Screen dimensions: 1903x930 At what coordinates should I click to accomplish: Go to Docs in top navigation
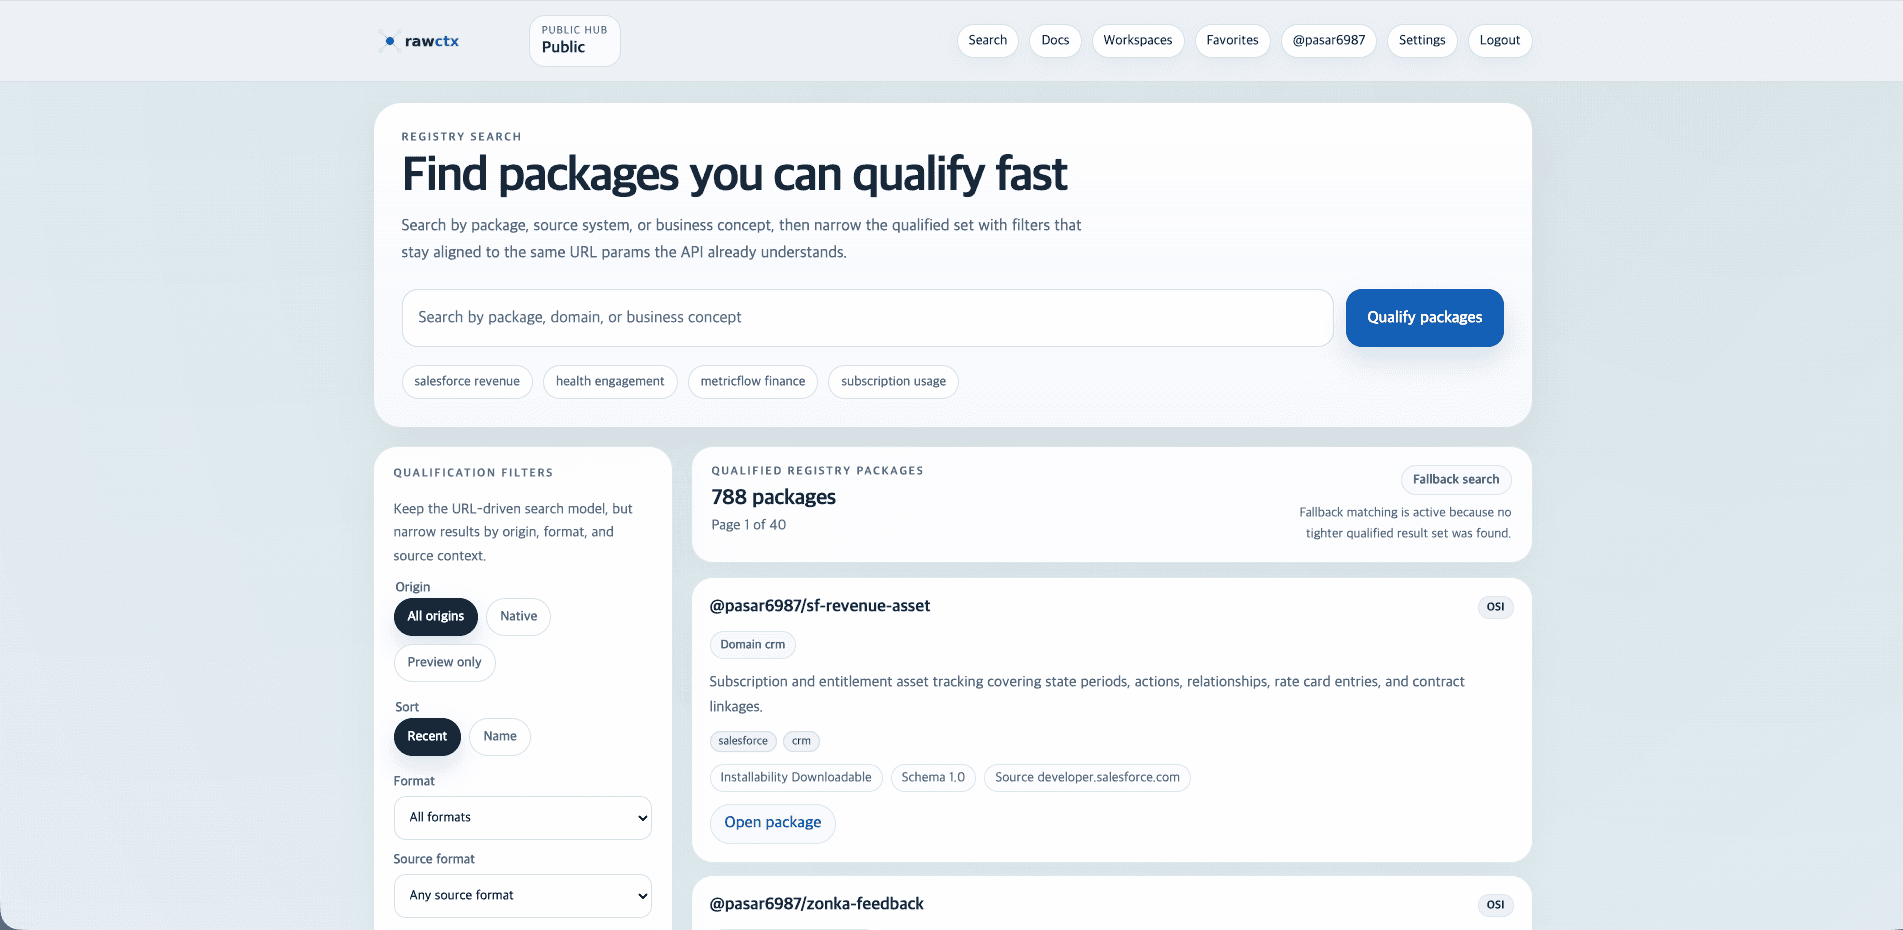[1054, 41]
